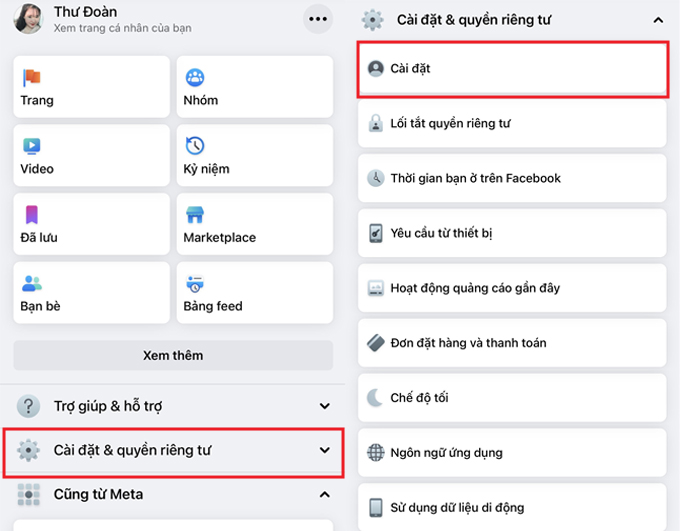Open the Bảng feed shortcut
Image resolution: width=680 pixels, height=531 pixels.
point(255,293)
